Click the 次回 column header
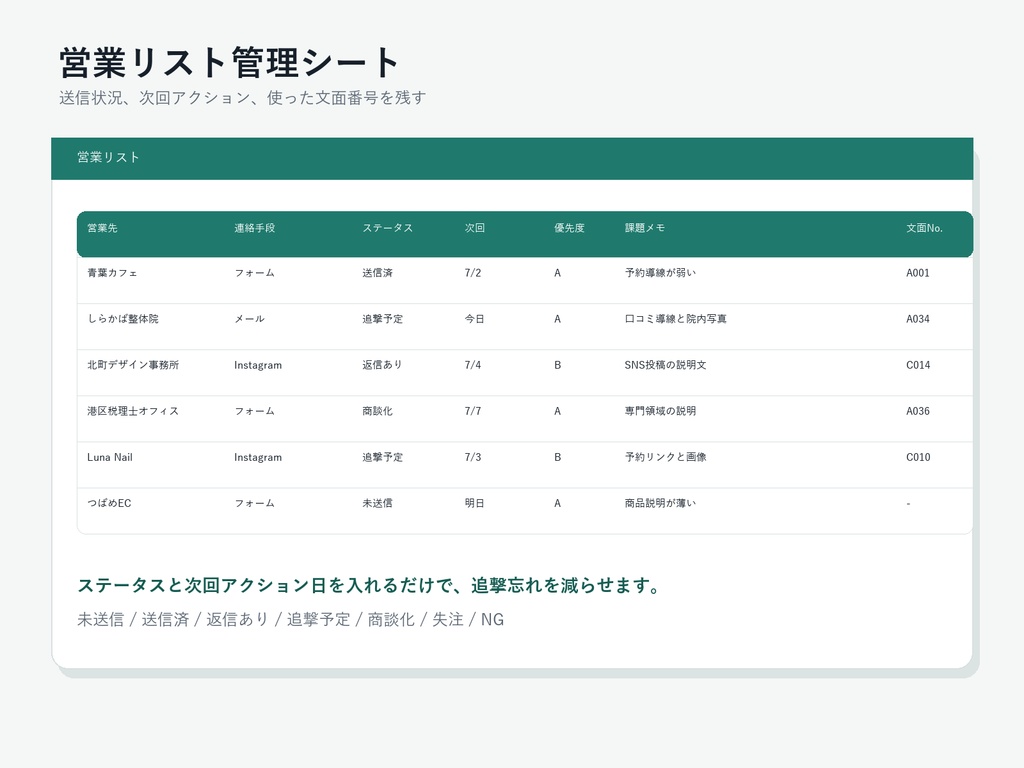1024x768 pixels. click(x=475, y=228)
